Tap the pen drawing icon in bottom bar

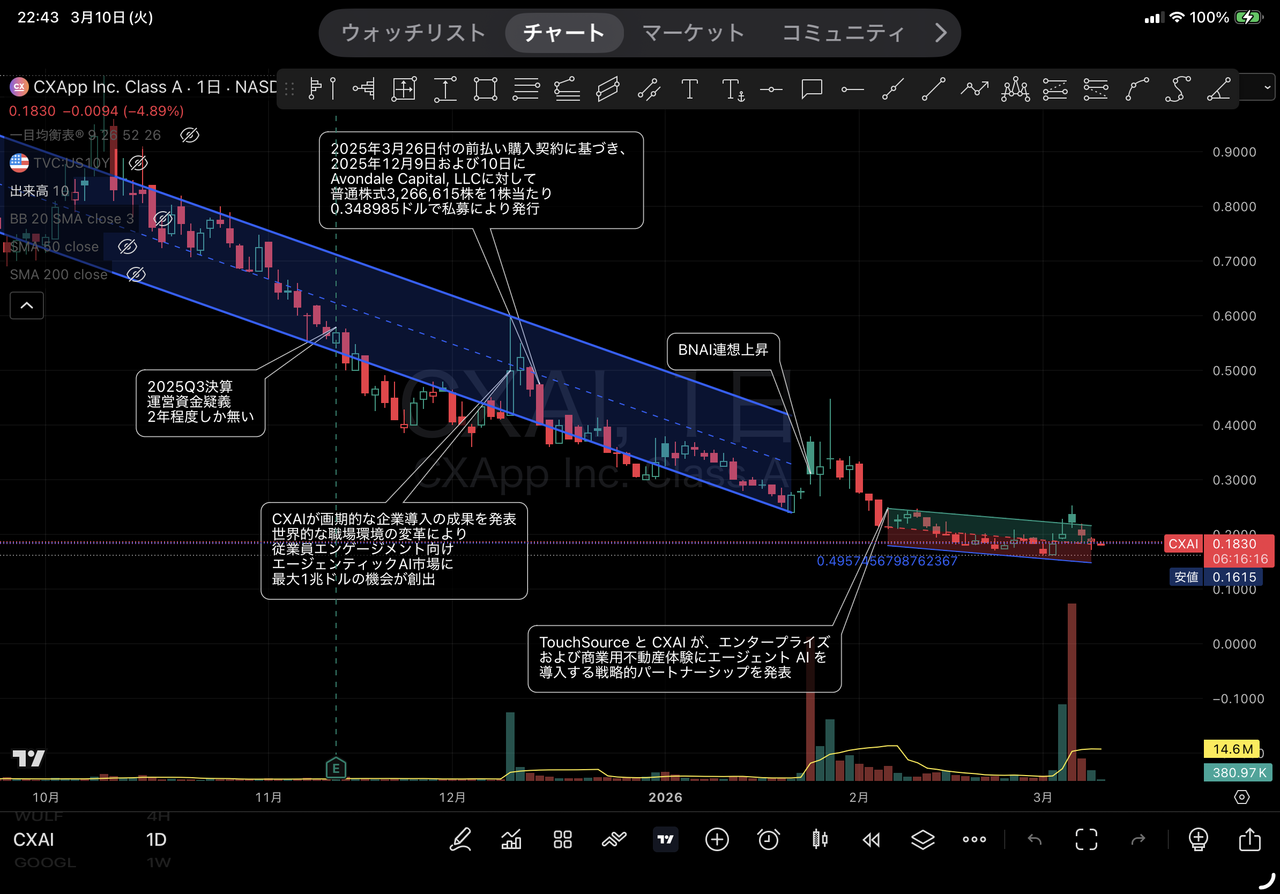click(460, 839)
